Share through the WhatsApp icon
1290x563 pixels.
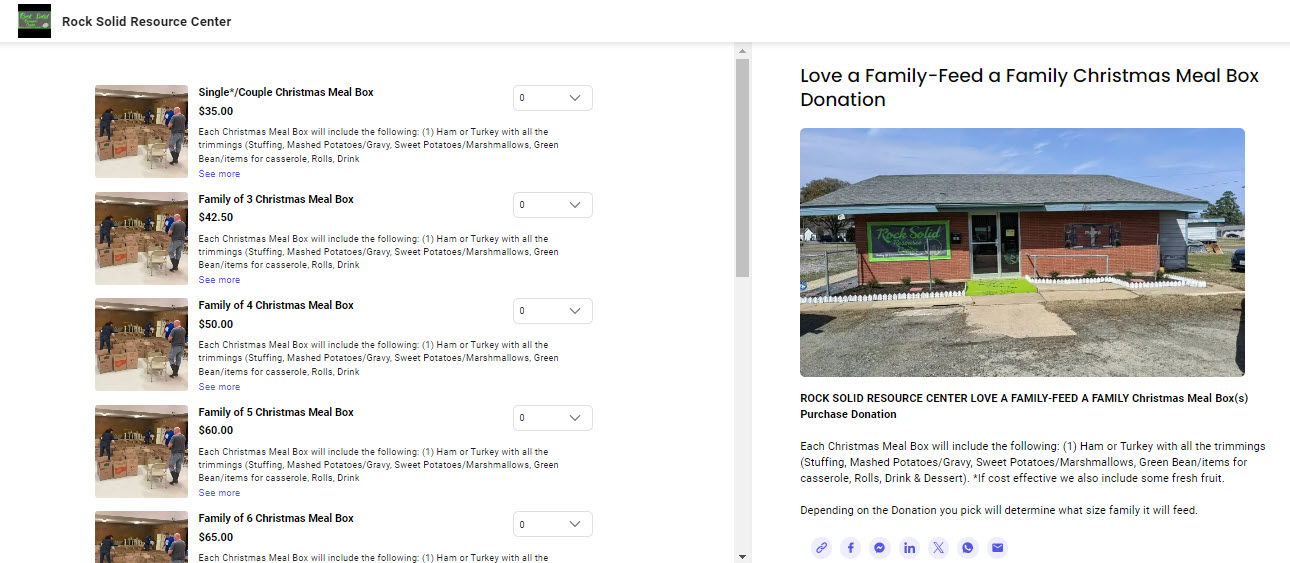968,547
